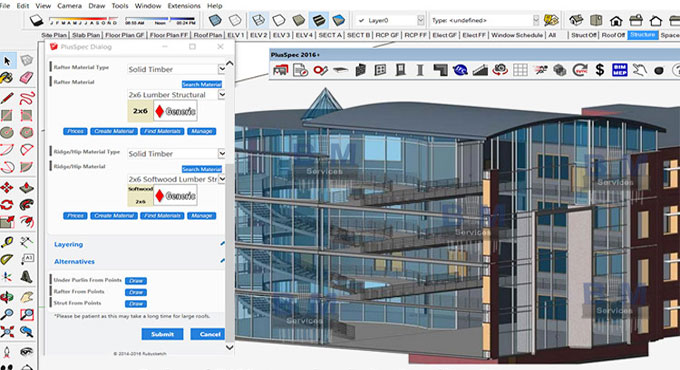
Task: Activate the Orbit tool
Action: (x=7, y=297)
